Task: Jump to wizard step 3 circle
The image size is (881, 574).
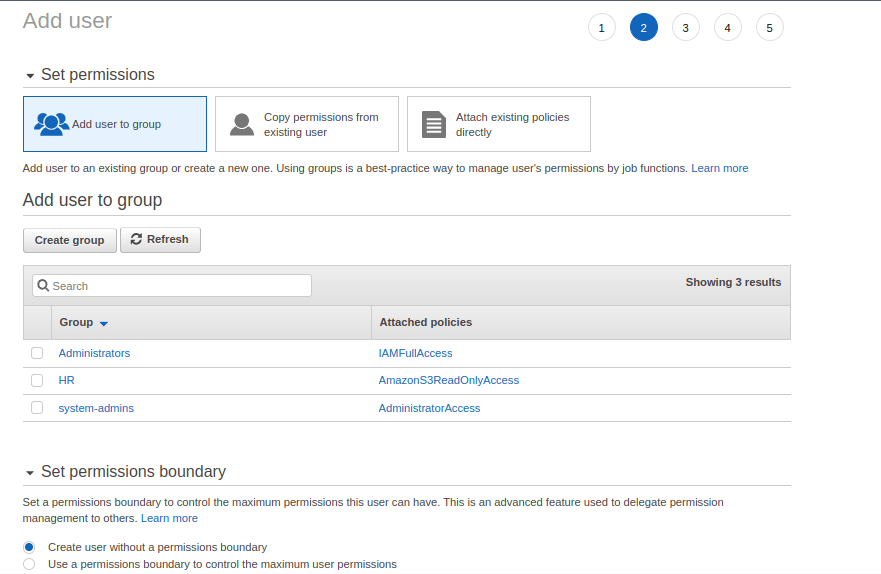Action: point(685,28)
